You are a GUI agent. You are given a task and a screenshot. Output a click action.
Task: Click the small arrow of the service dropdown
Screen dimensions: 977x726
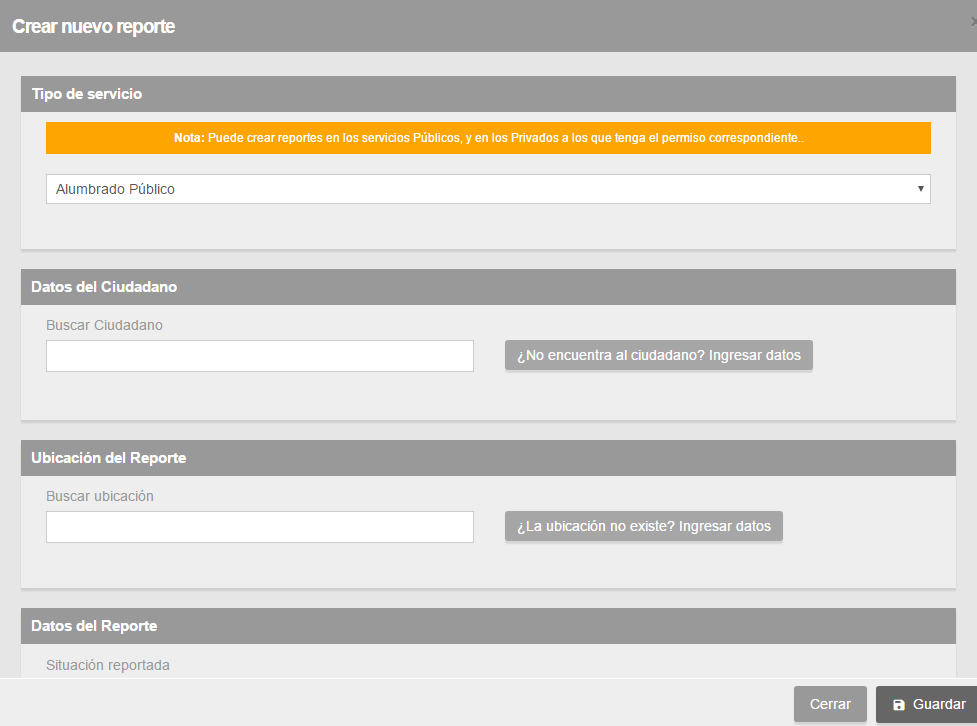tap(920, 189)
